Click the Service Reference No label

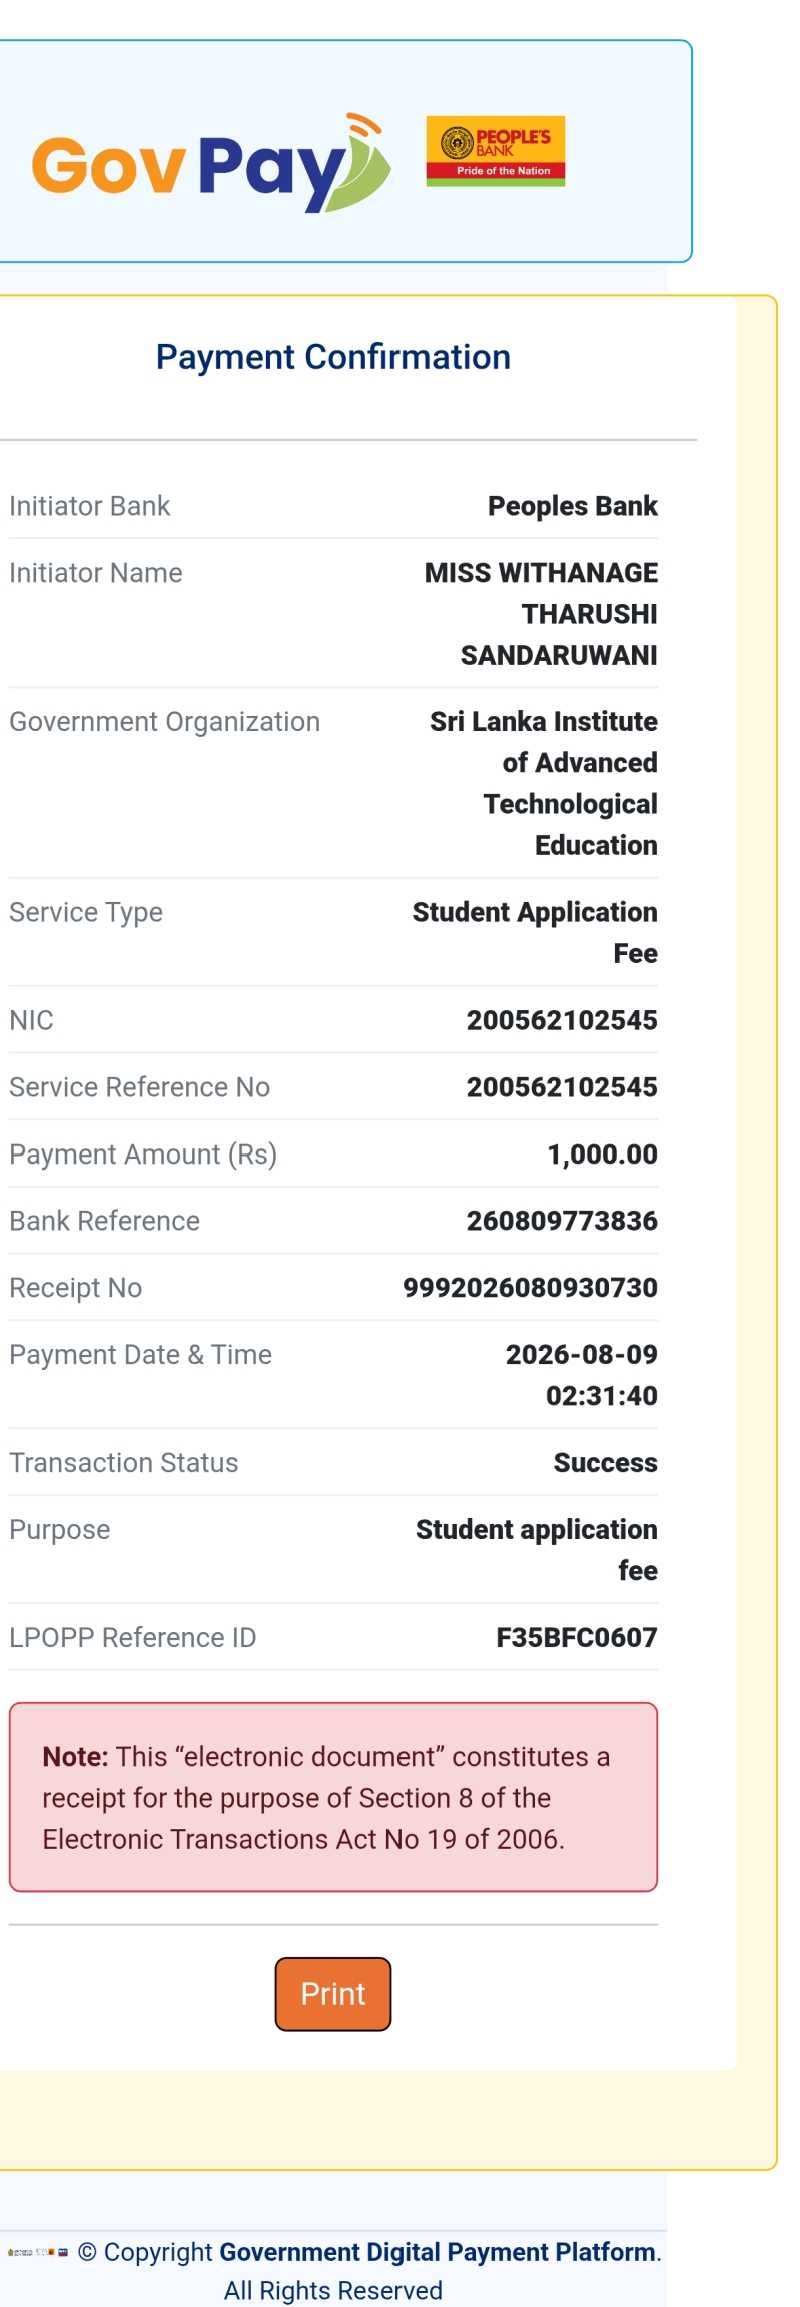(x=140, y=1087)
